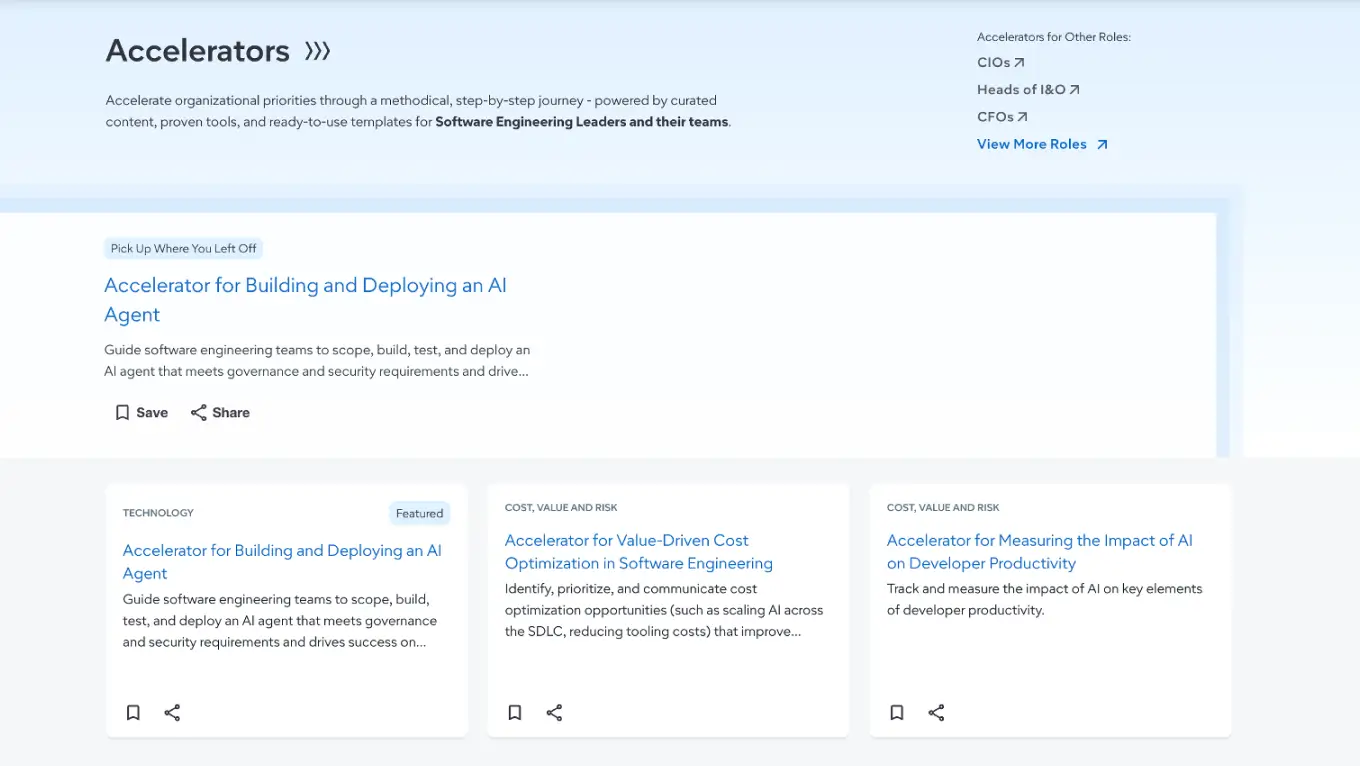The image size is (1360, 766).
Task: Save the Pick Up Where You Left Off accelerator
Action: tap(141, 412)
